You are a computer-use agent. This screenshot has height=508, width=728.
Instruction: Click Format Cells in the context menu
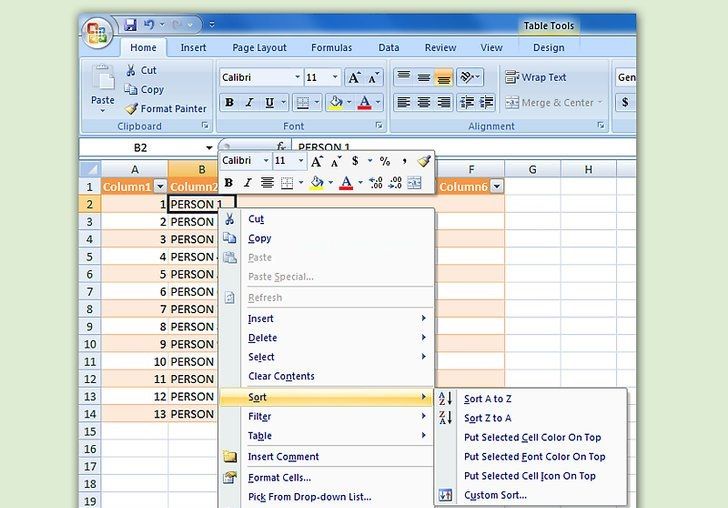click(279, 477)
